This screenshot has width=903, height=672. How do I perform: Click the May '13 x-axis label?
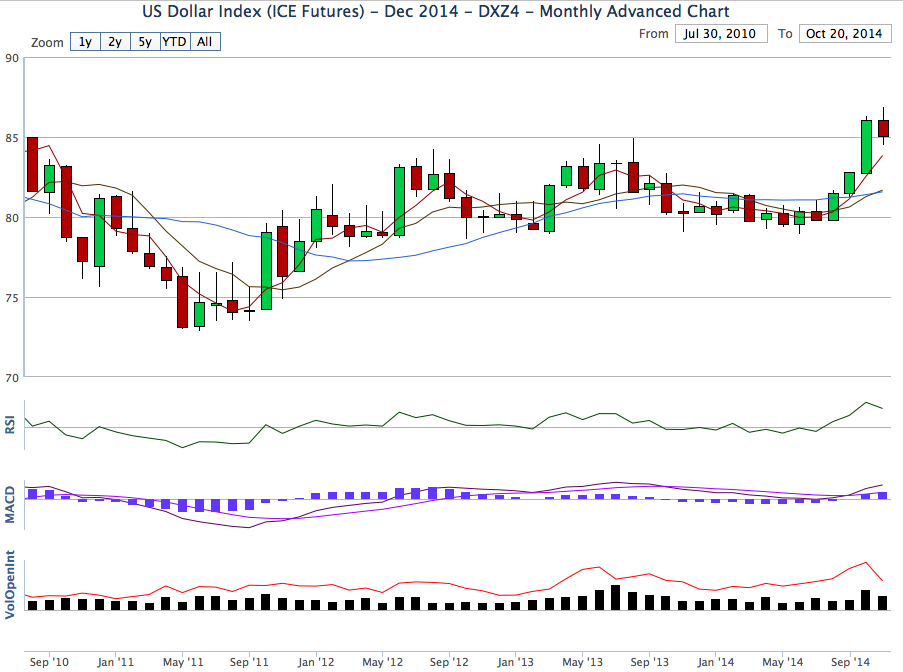582,662
